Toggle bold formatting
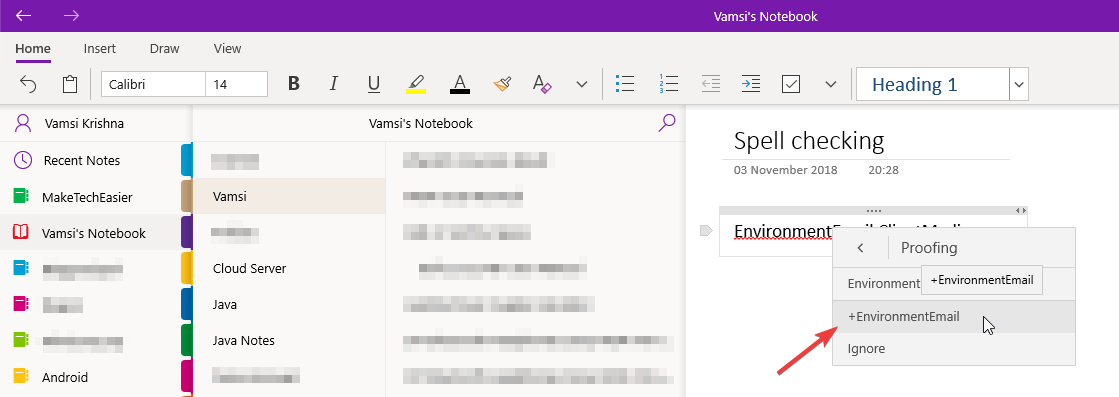The width and height of the screenshot is (1119, 397). (x=293, y=84)
